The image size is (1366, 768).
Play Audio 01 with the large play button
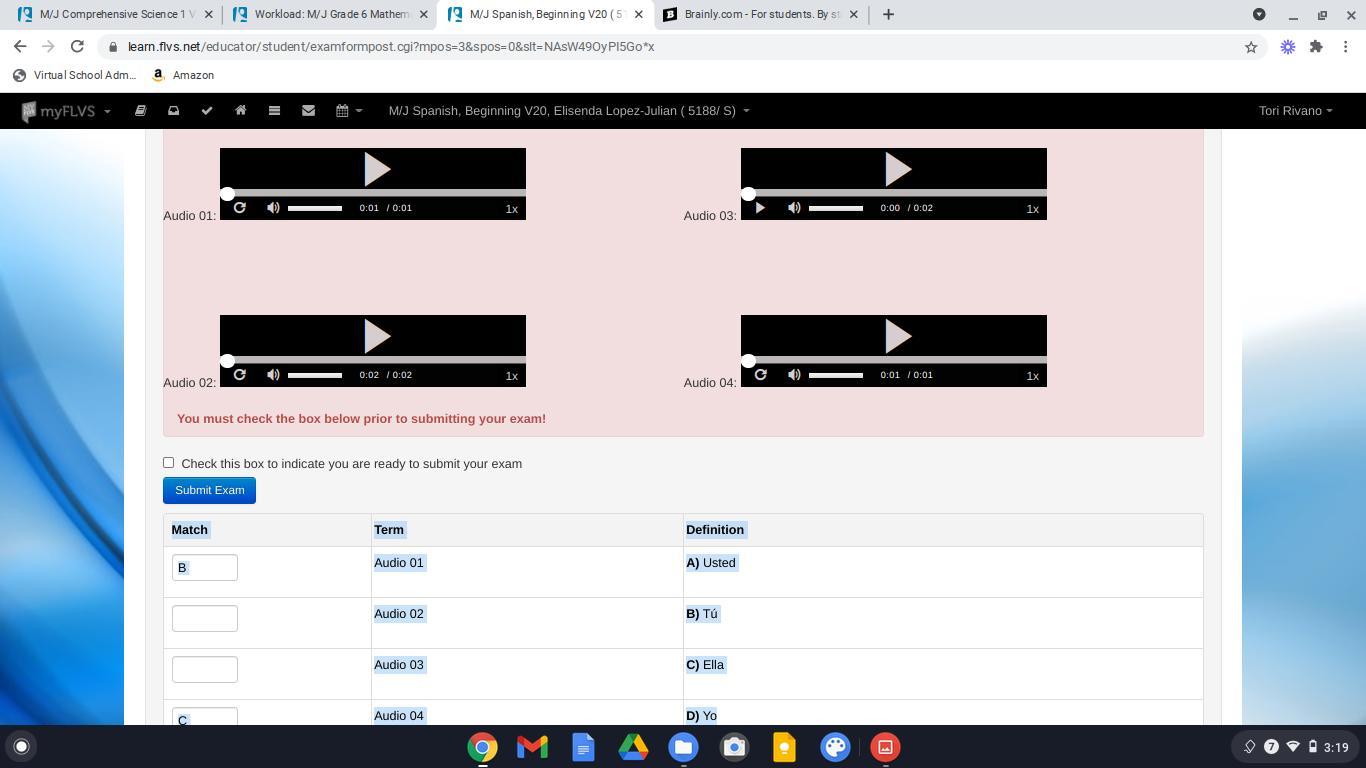(x=376, y=169)
